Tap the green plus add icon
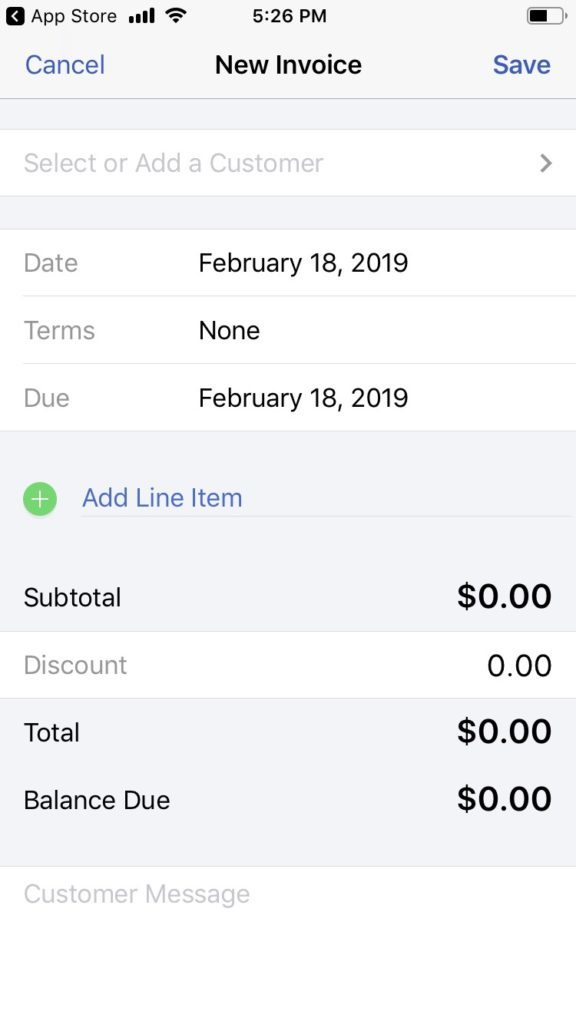Screen dimensions: 576x1024 coord(40,500)
